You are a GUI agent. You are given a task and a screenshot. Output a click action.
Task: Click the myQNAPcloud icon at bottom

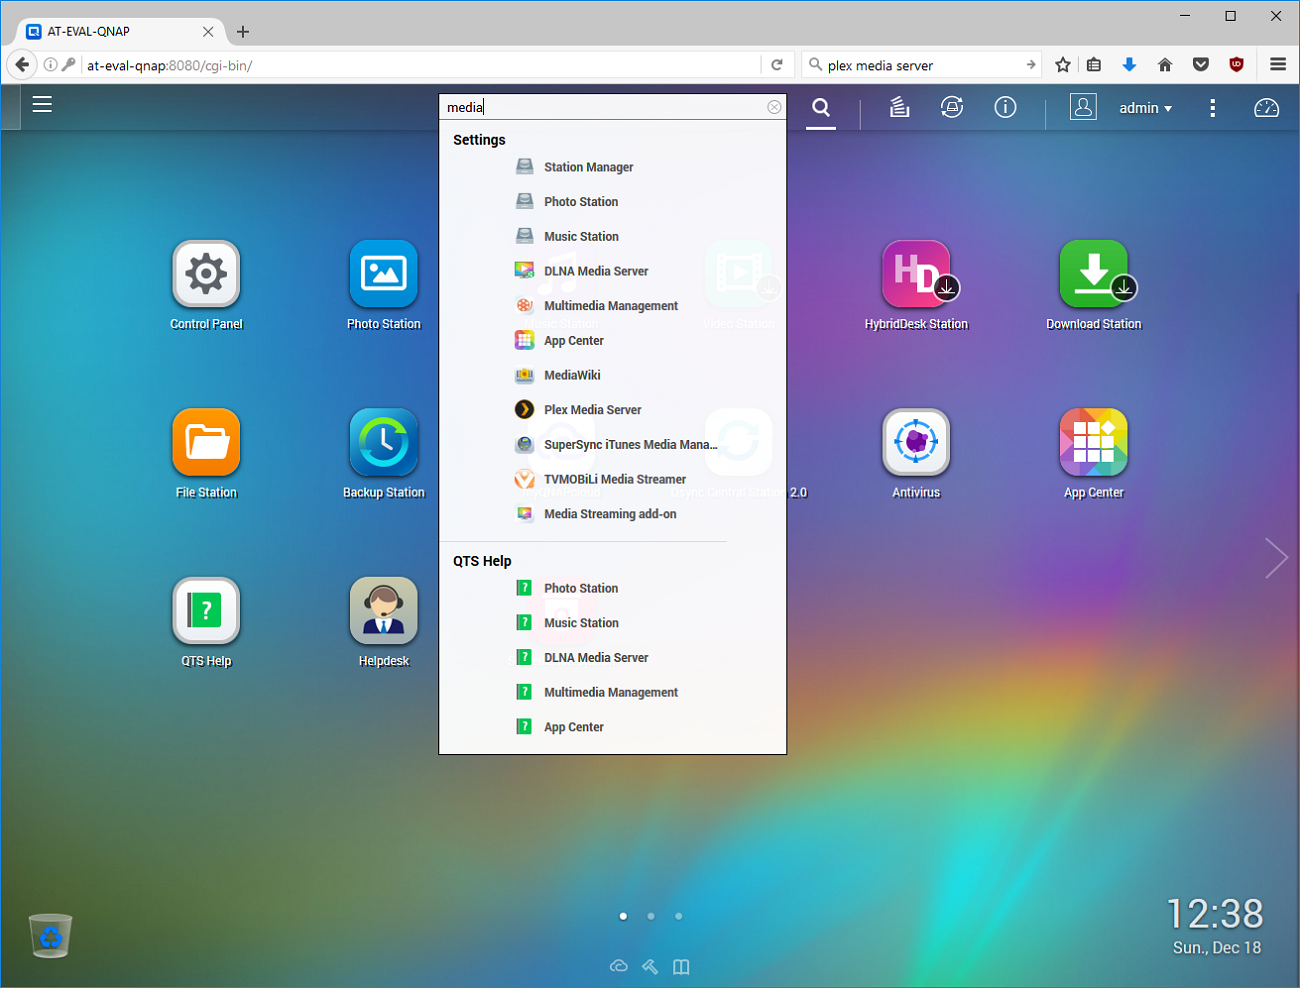click(619, 966)
